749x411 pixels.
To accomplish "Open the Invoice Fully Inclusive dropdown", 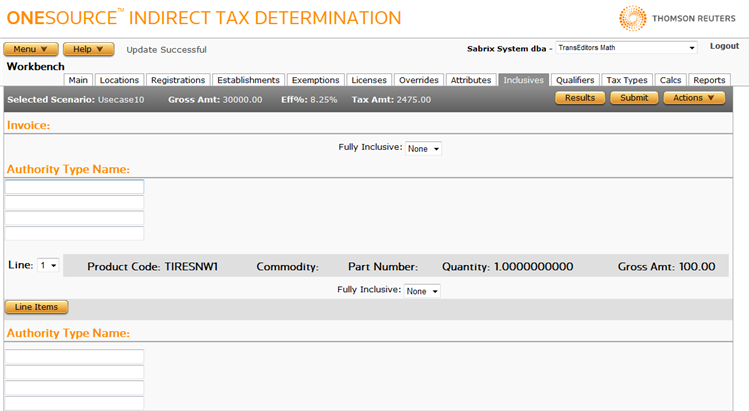I will (424, 148).
